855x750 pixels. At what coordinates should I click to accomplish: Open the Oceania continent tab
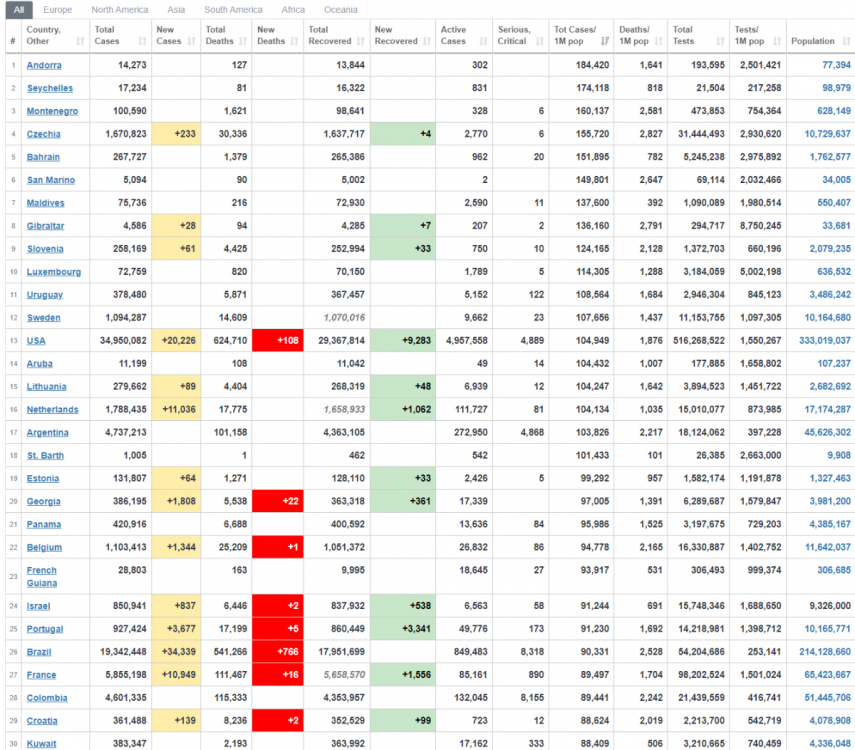(x=340, y=10)
